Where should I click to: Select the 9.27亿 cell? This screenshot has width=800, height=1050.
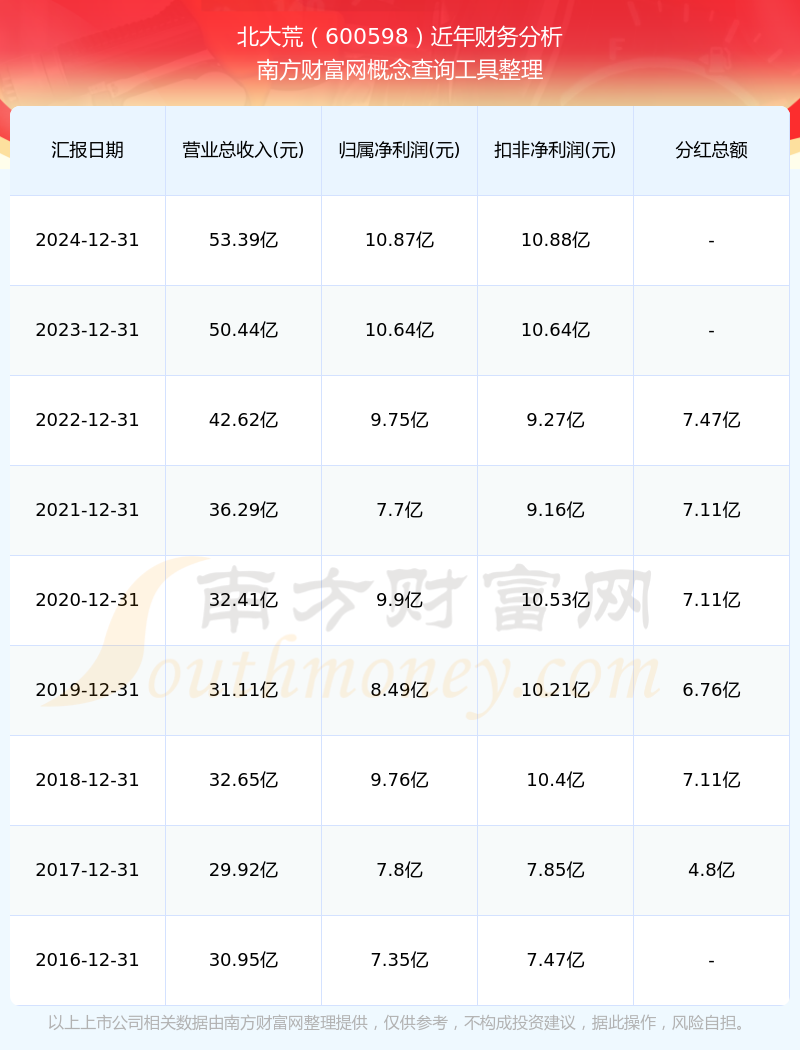(556, 421)
